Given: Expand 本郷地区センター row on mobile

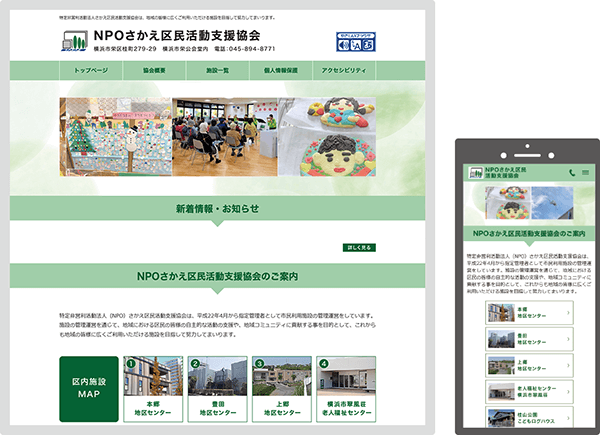Looking at the screenshot, I should point(528,312).
